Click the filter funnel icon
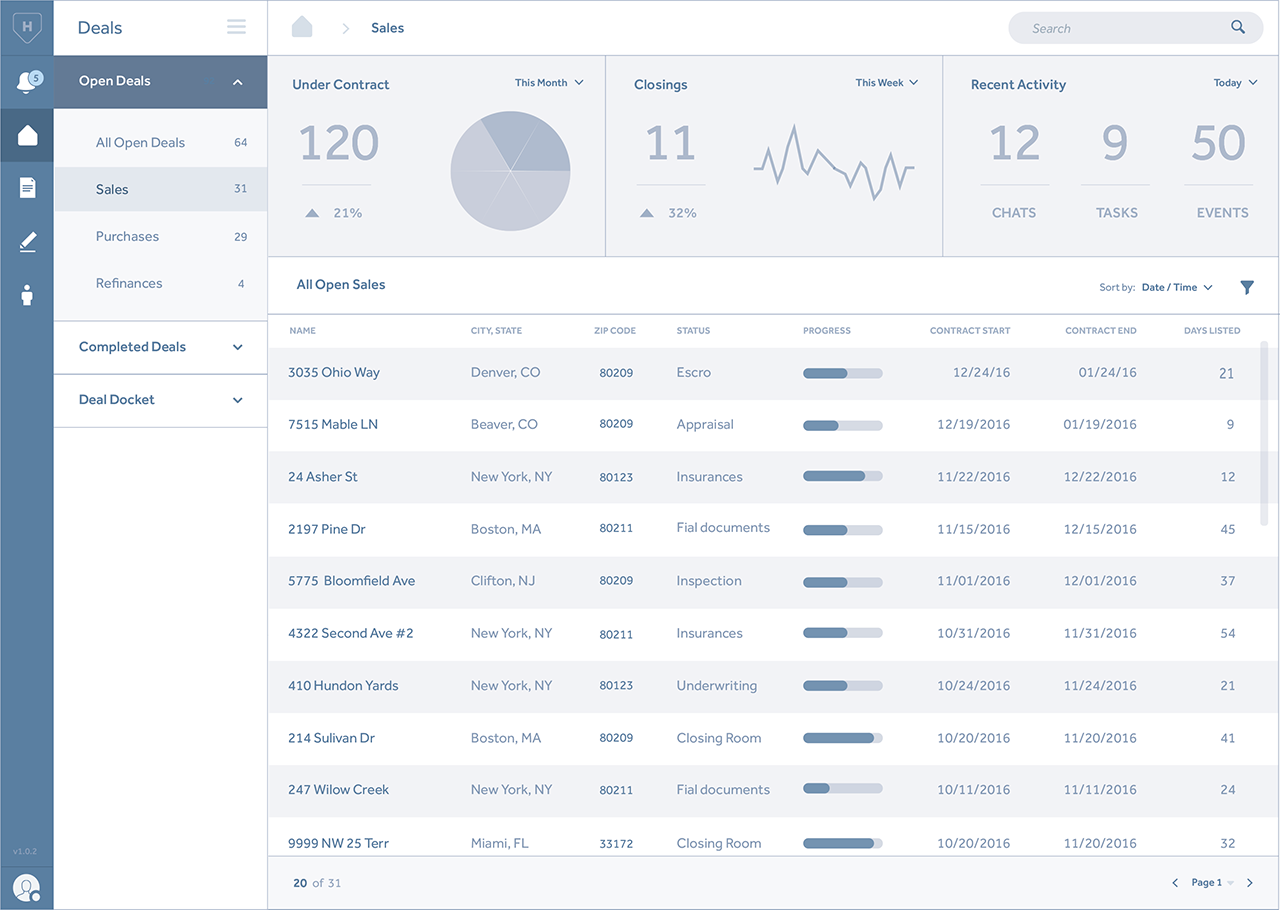Viewport: 1280px width, 910px height. [x=1247, y=287]
